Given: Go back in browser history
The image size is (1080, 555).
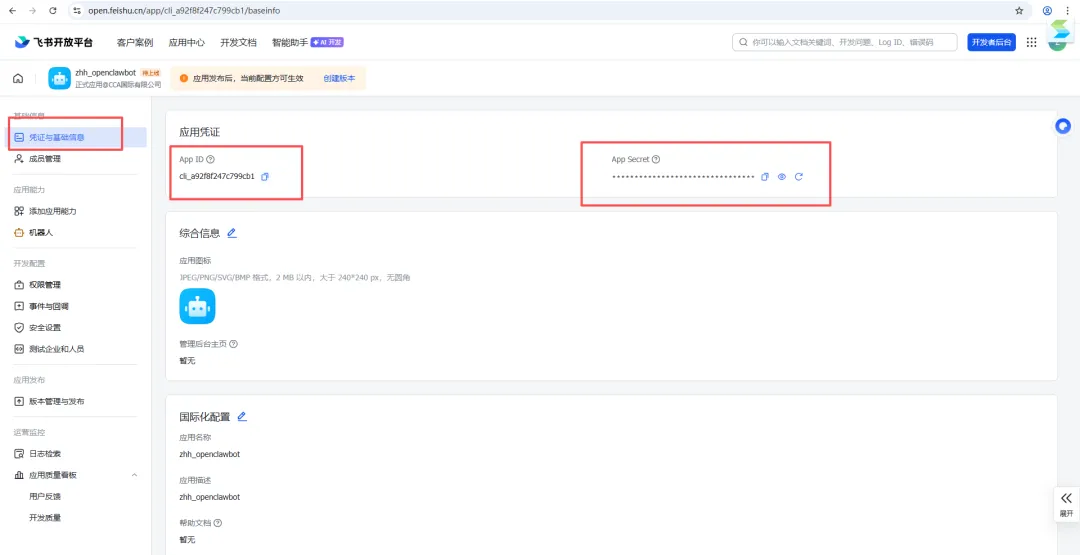Looking at the screenshot, I should (12, 11).
